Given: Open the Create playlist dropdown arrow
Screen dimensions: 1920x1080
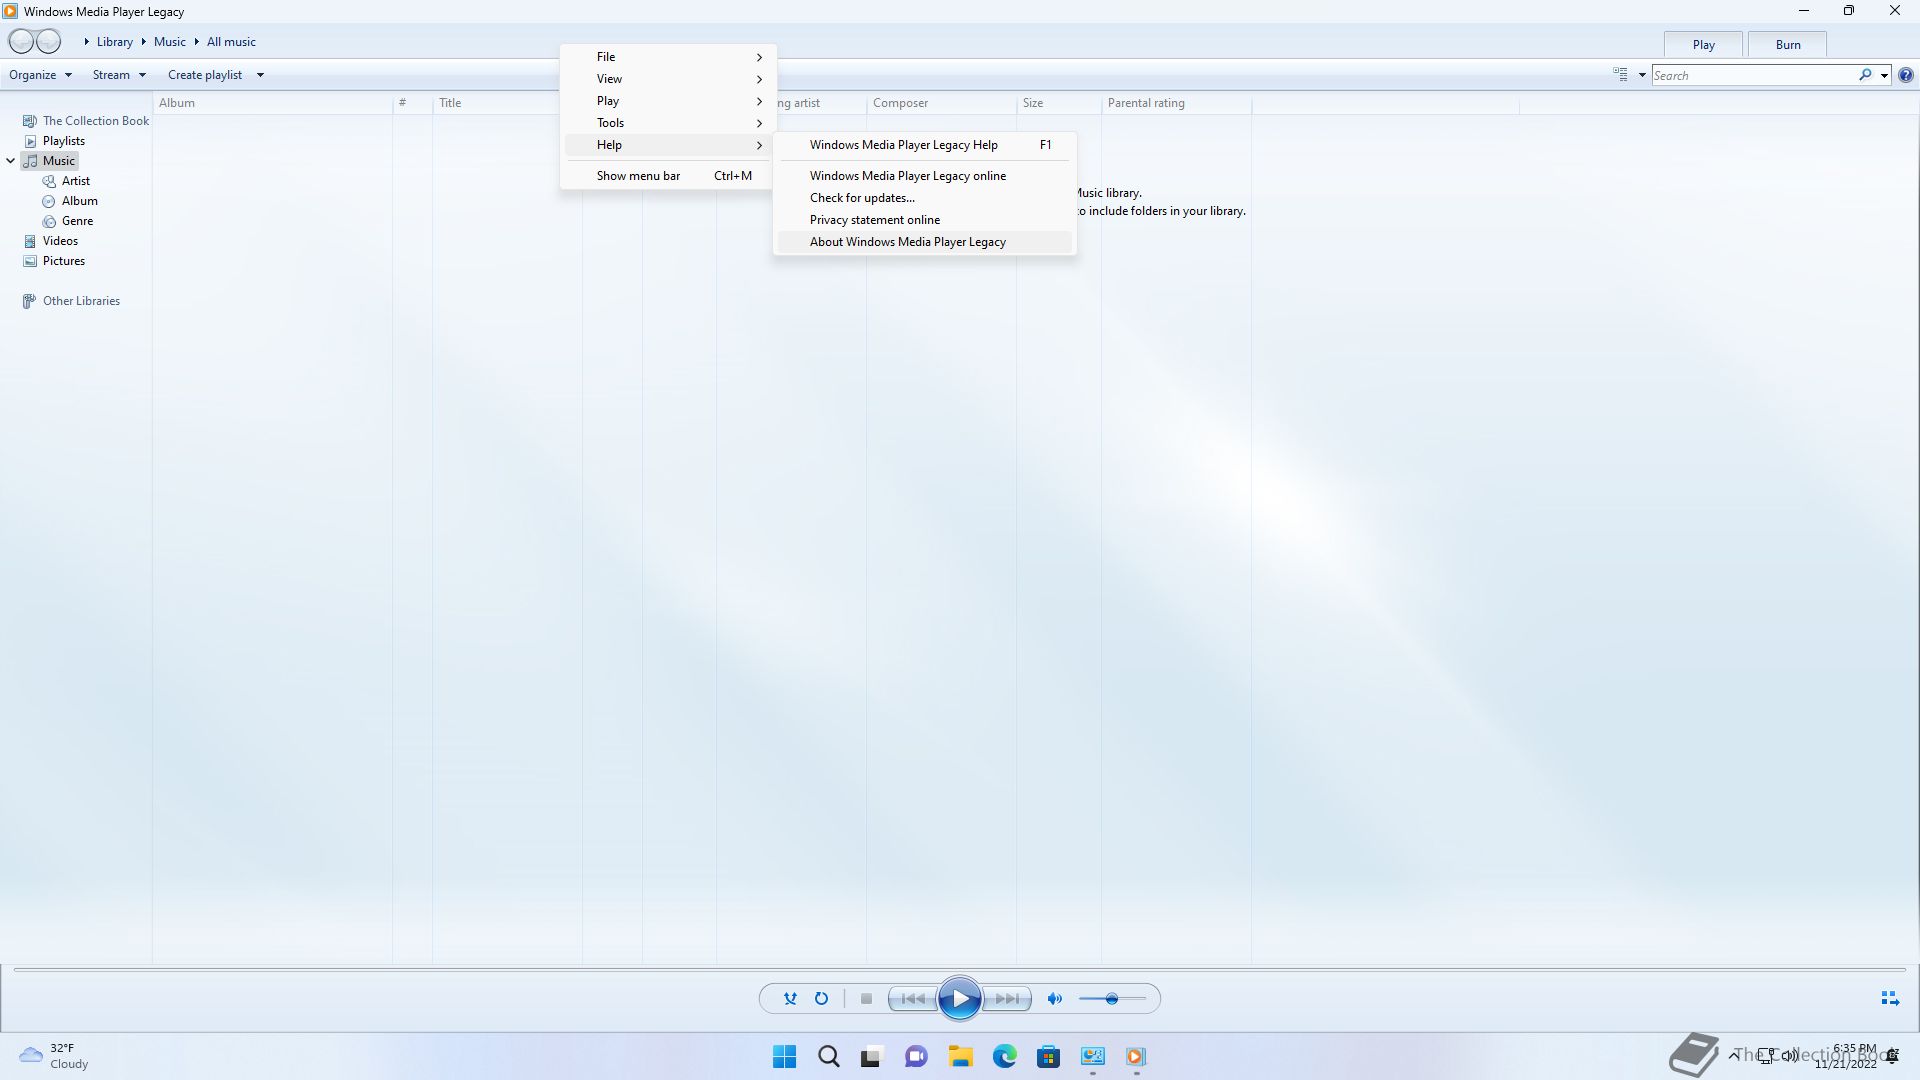Looking at the screenshot, I should click(260, 75).
